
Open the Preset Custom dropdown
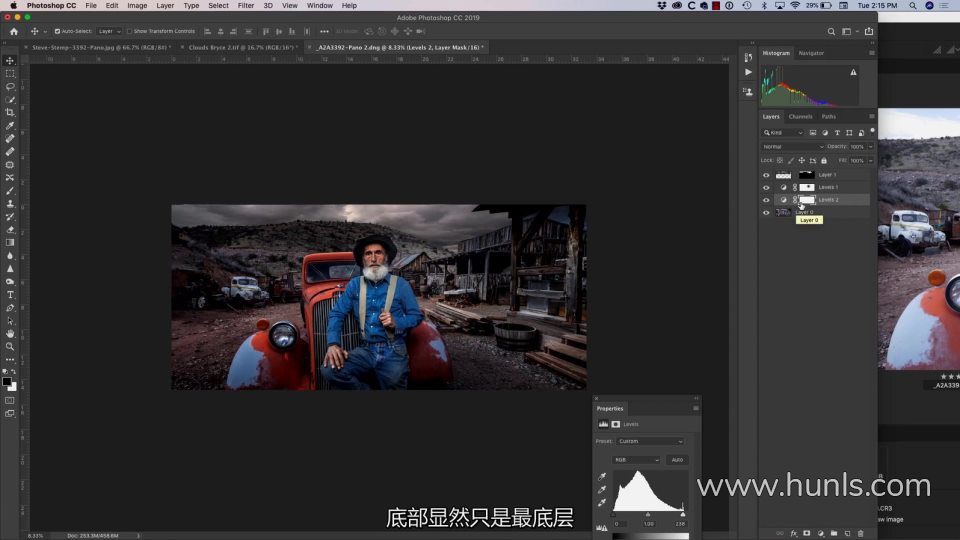(650, 441)
